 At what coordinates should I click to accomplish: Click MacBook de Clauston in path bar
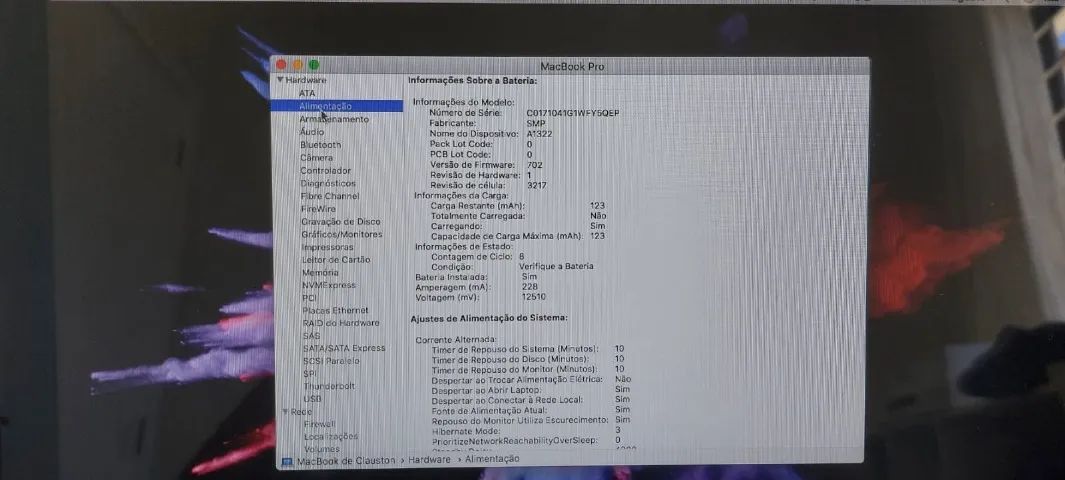346,460
